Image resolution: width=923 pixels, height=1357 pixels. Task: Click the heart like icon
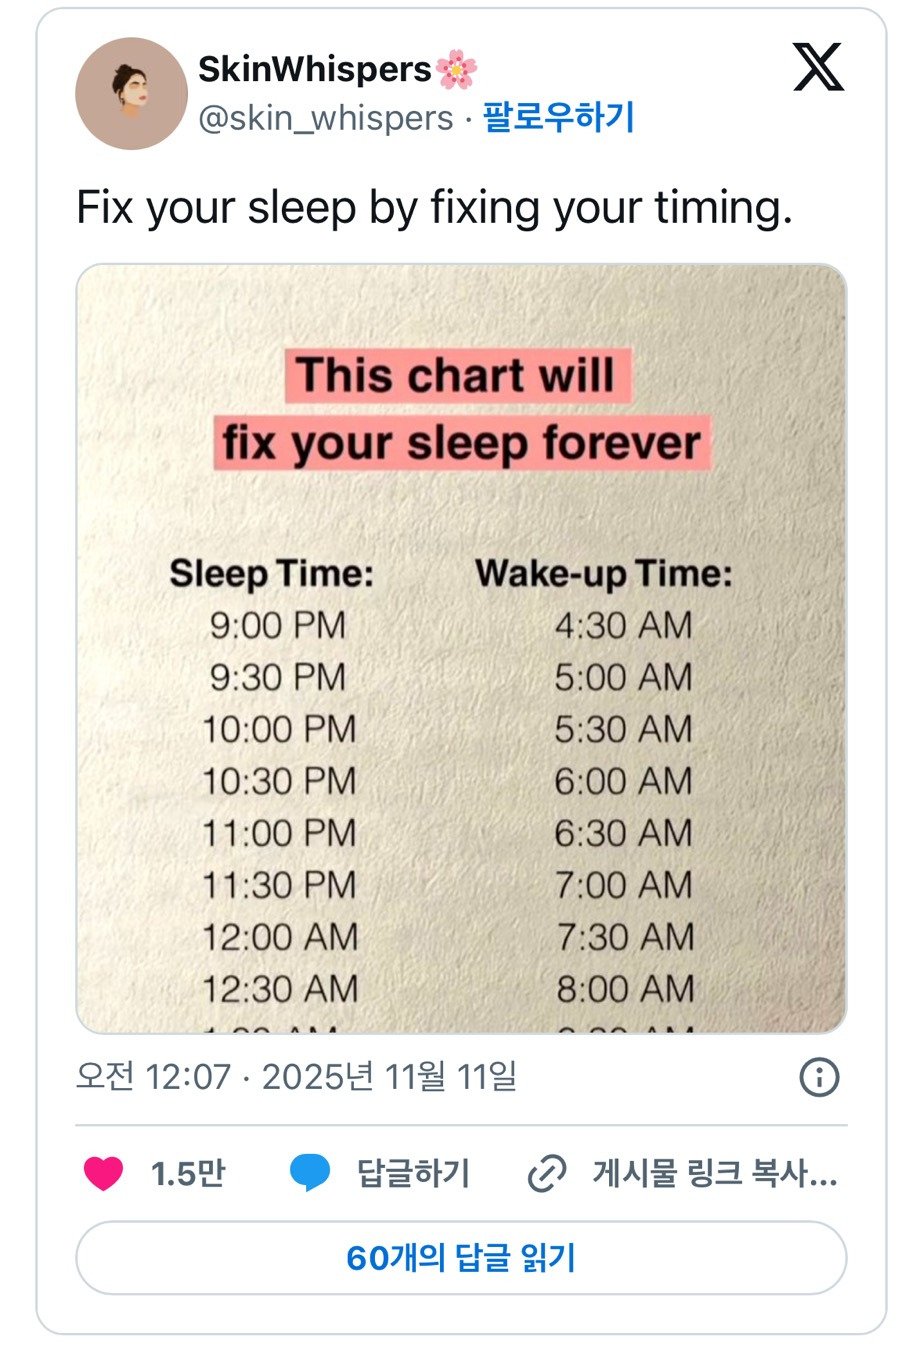coord(103,1172)
